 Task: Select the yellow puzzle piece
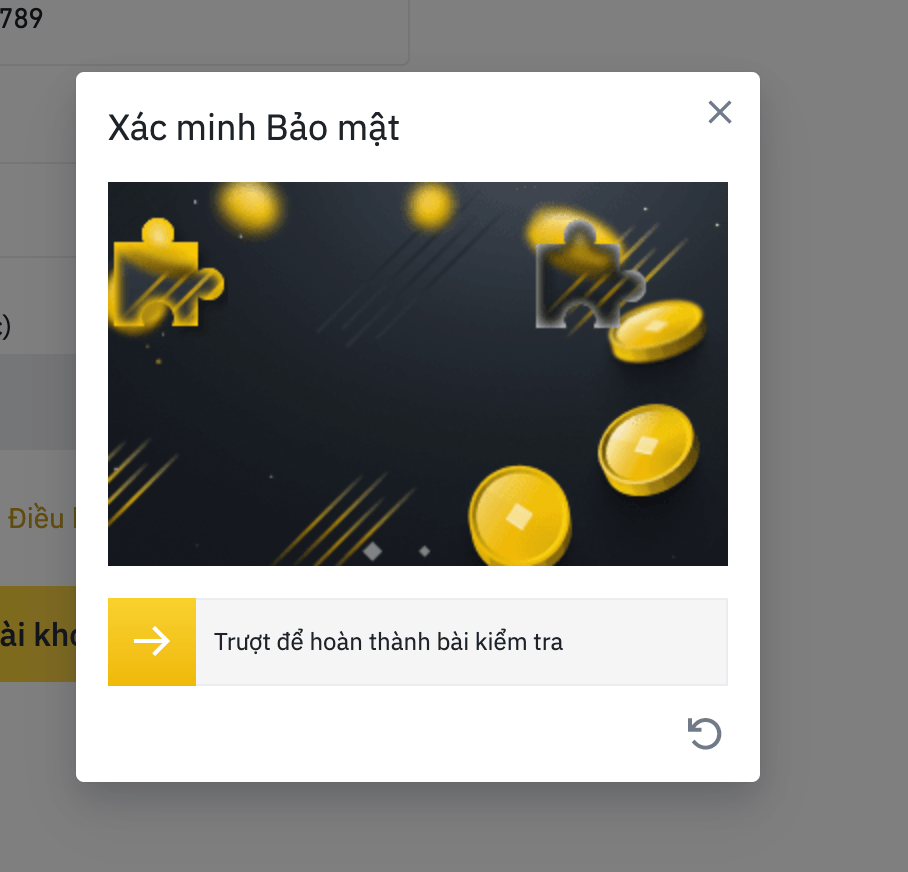(x=167, y=274)
